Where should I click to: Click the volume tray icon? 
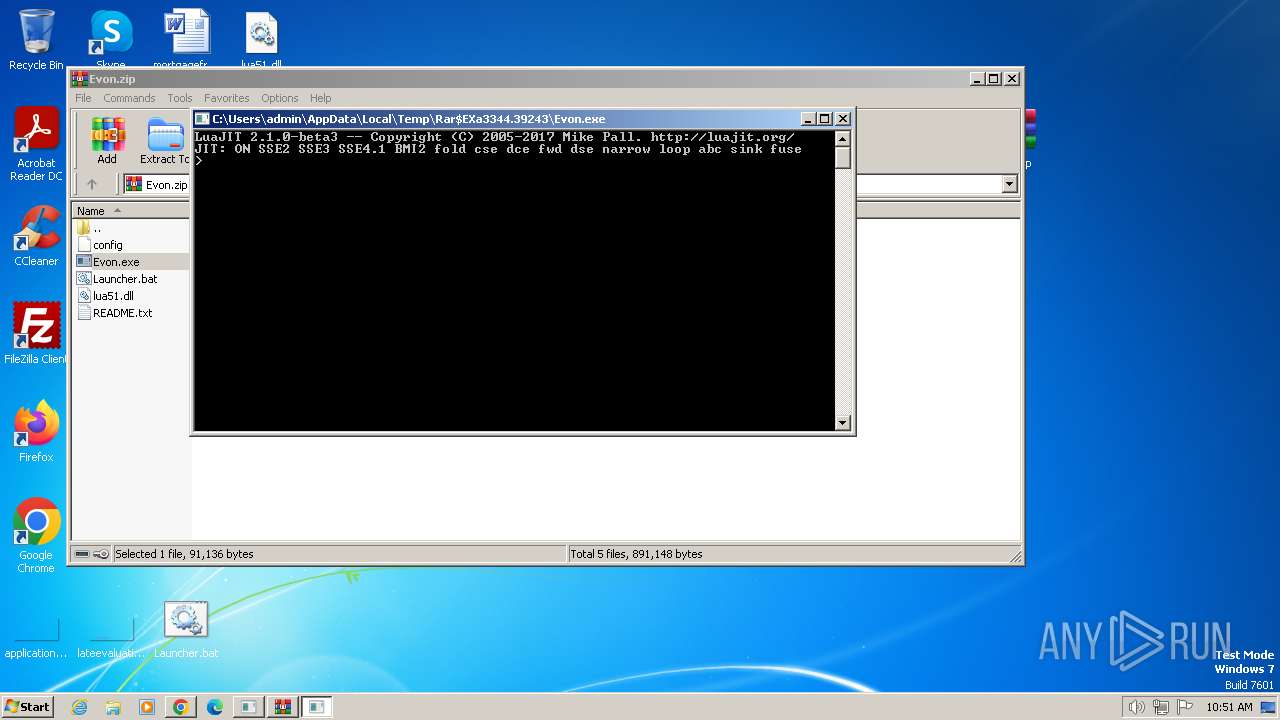(x=1136, y=707)
